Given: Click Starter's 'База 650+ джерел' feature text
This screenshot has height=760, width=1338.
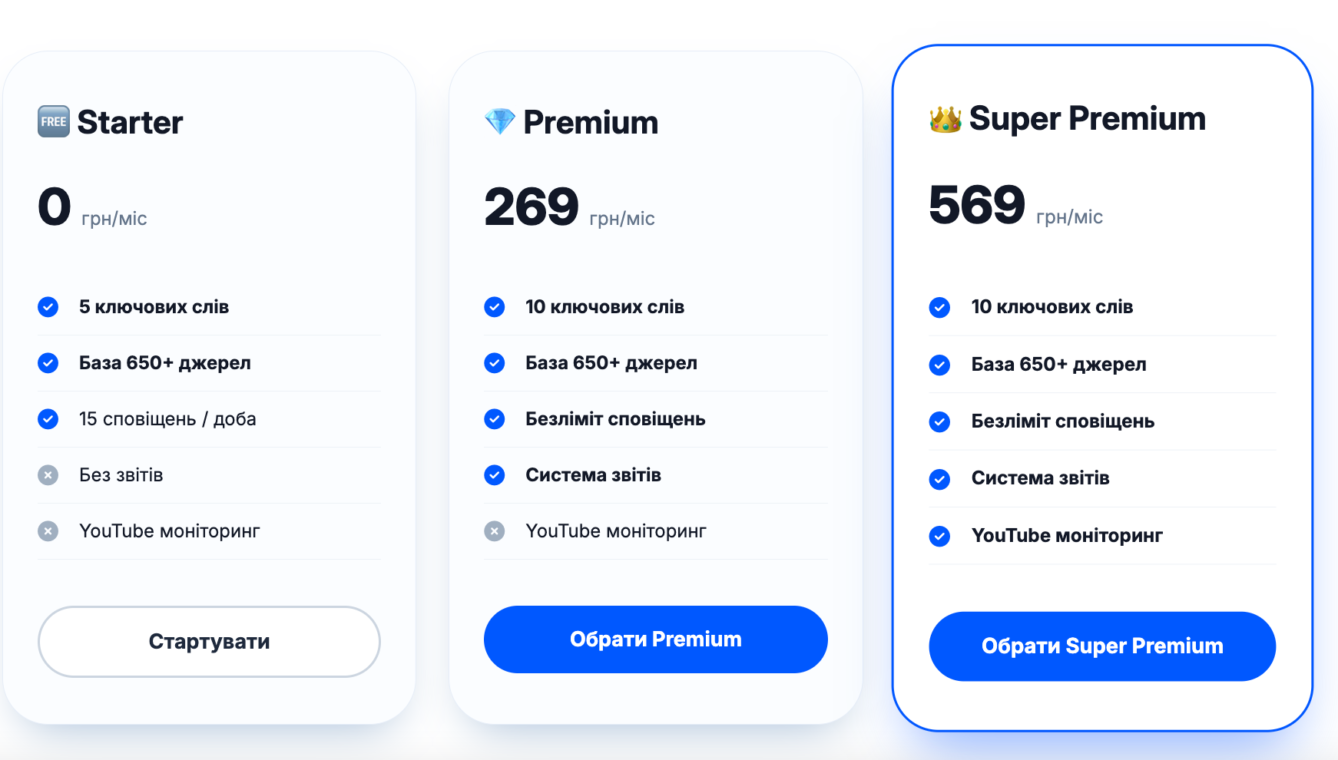Looking at the screenshot, I should (165, 363).
